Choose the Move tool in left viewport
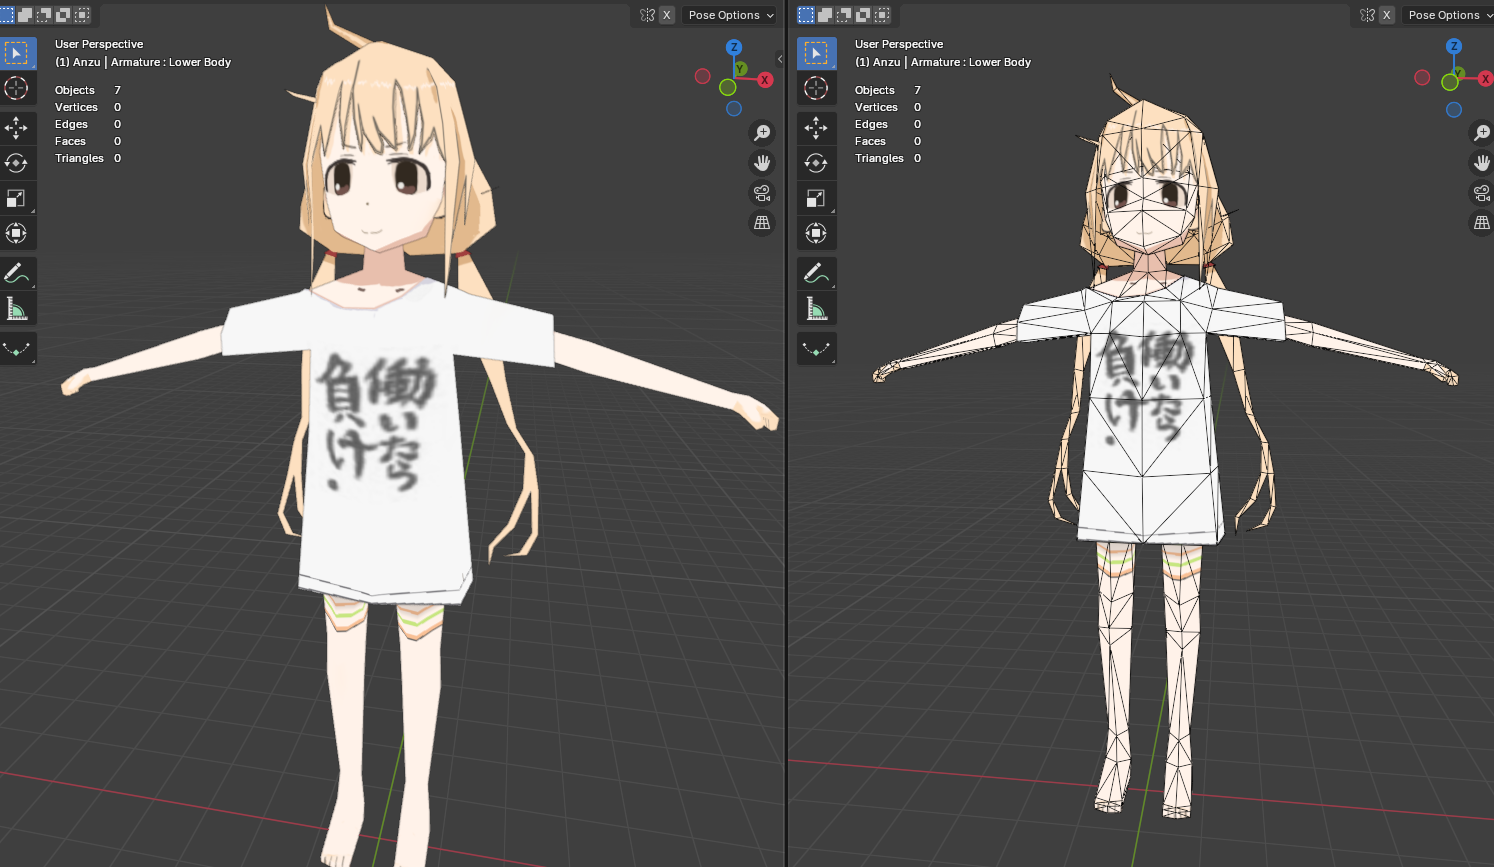Screen dimensions: 1494x867 click(17, 127)
